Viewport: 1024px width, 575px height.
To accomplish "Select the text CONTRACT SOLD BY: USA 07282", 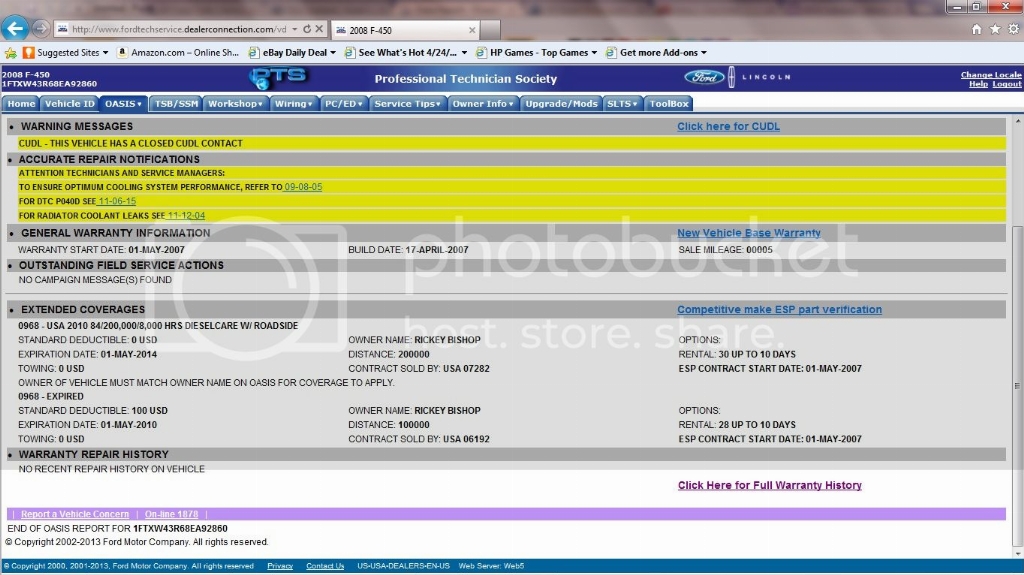I will pyautogui.click(x=419, y=369).
